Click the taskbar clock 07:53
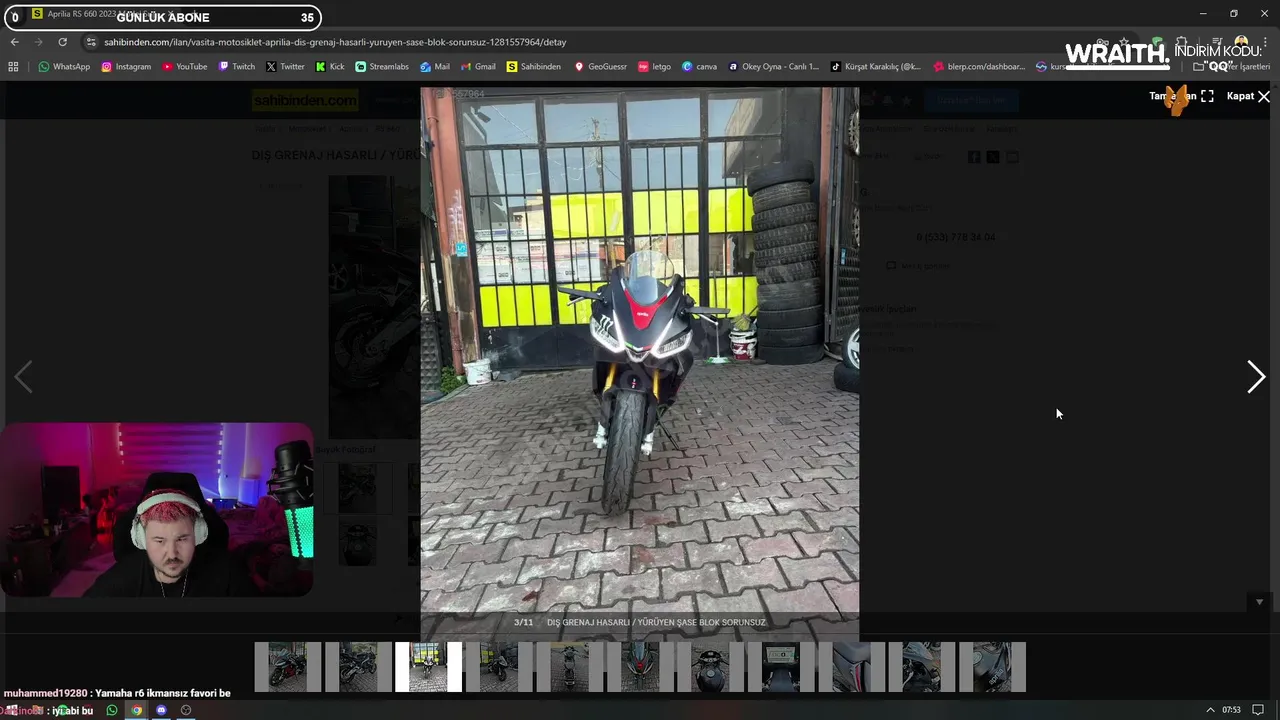This screenshot has width=1280, height=720. coord(1231,710)
